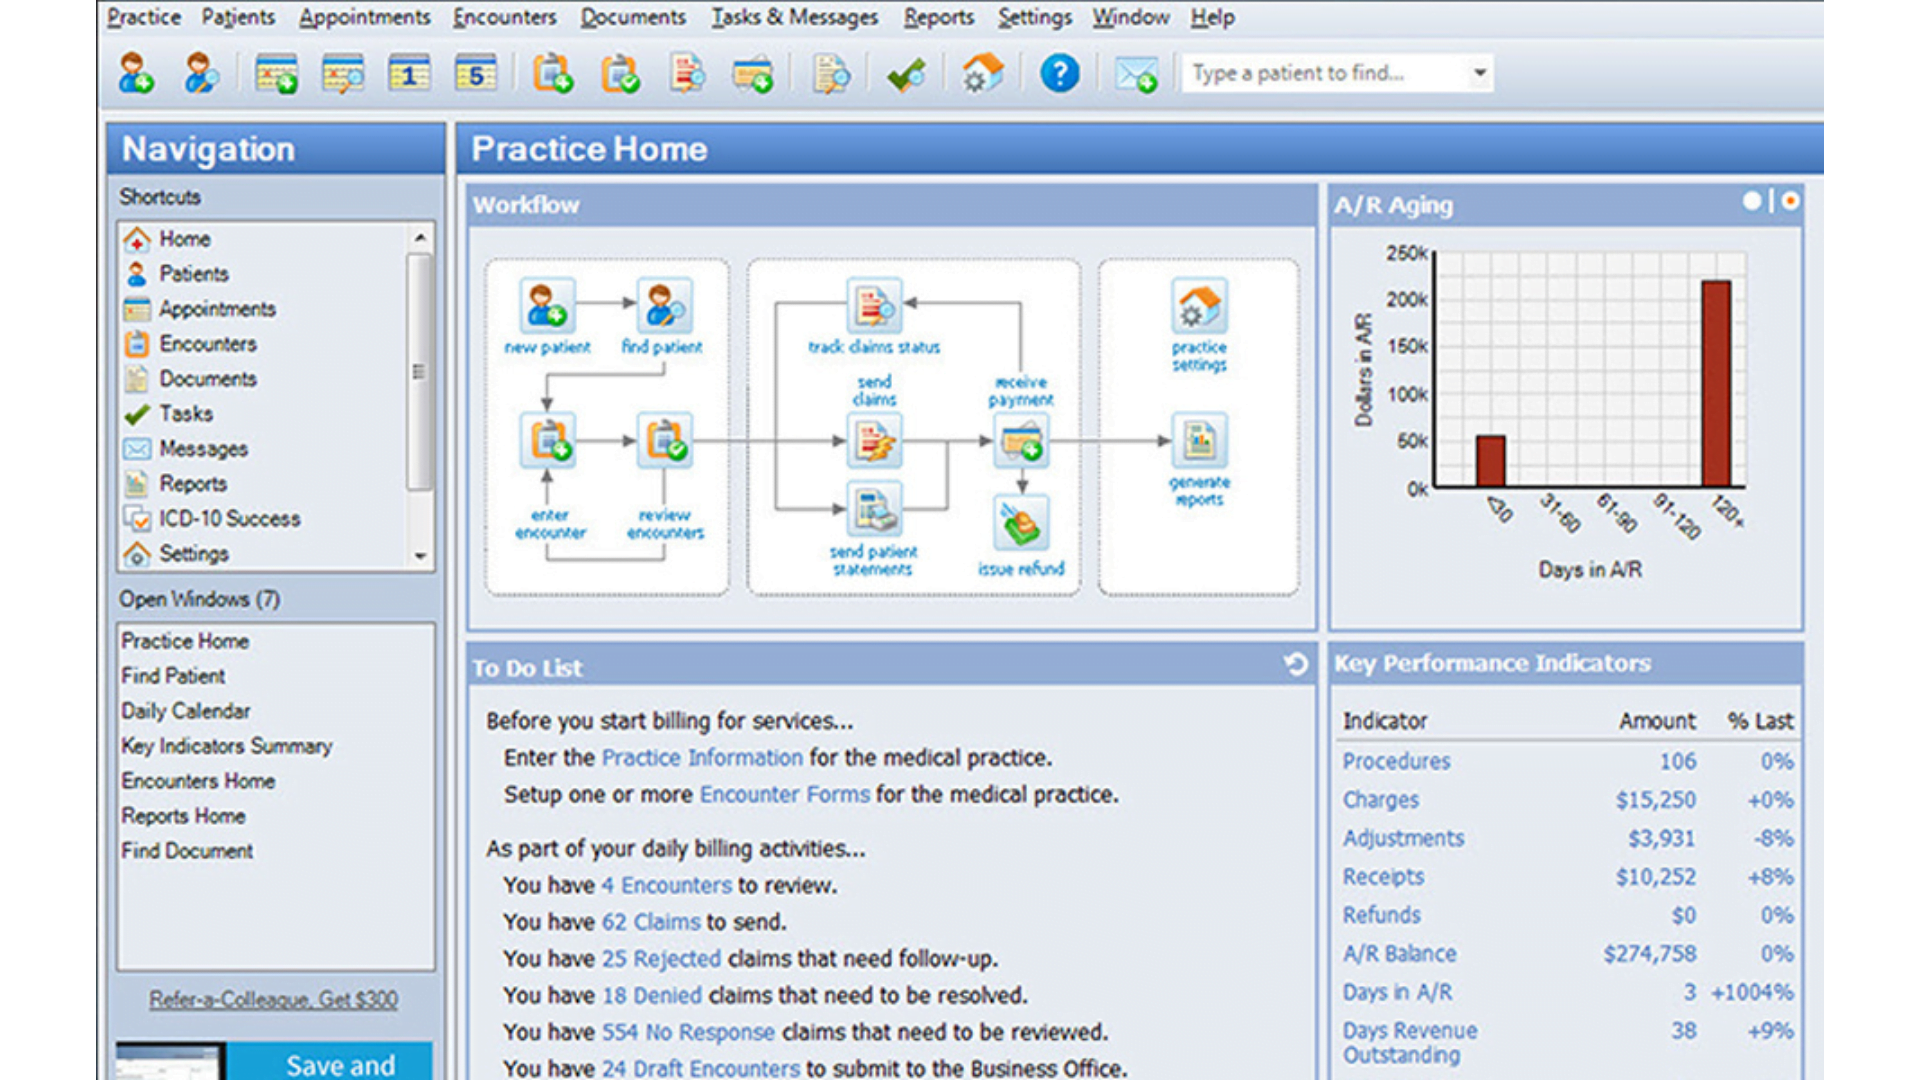Click the green checkmark tasks toolbar icon

tap(906, 74)
